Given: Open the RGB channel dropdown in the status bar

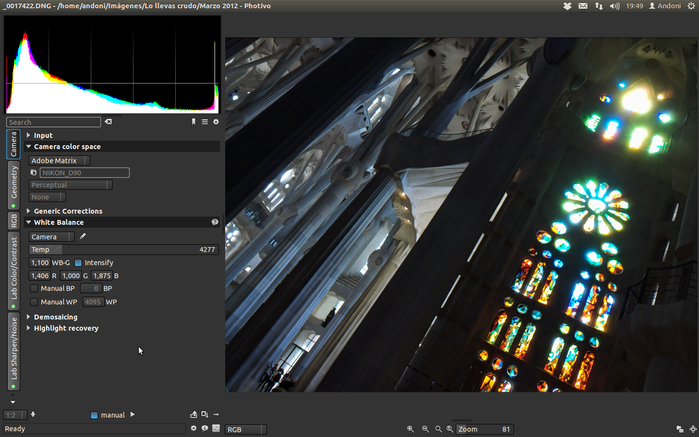Looking at the screenshot, I should coord(246,429).
